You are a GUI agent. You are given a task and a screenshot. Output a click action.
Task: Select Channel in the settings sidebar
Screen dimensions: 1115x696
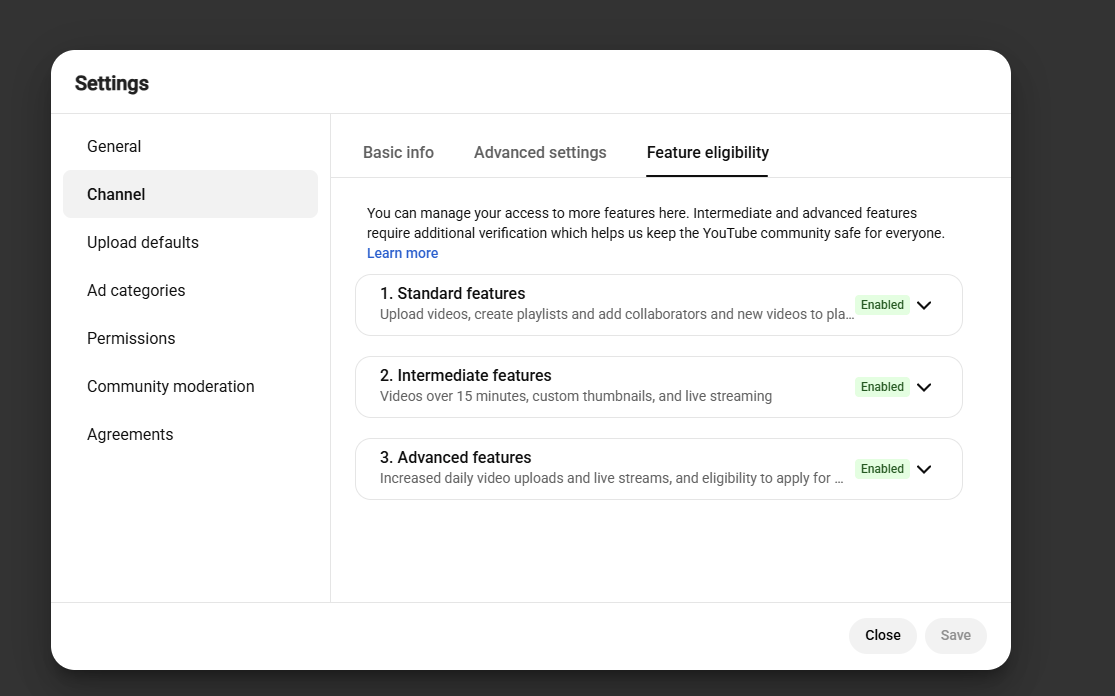click(191, 194)
